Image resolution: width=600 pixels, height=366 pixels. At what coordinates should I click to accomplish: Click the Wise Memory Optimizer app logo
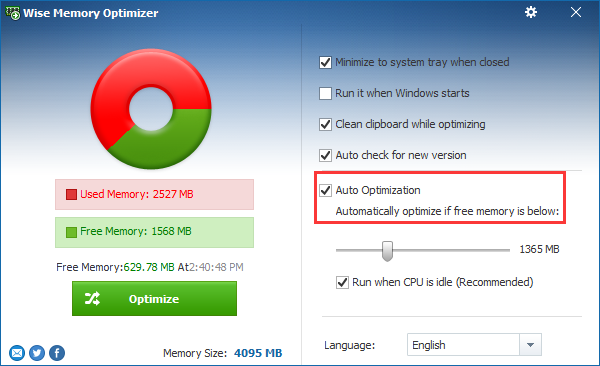click(x=13, y=13)
